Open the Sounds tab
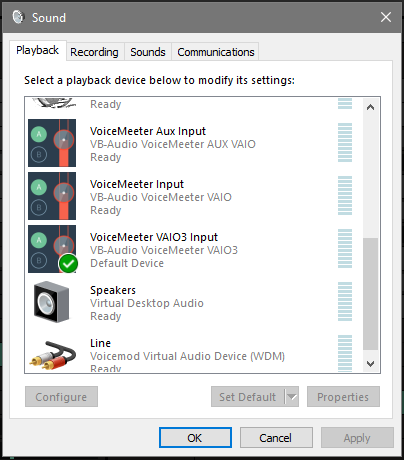Image resolution: width=404 pixels, height=460 pixels. (148, 52)
